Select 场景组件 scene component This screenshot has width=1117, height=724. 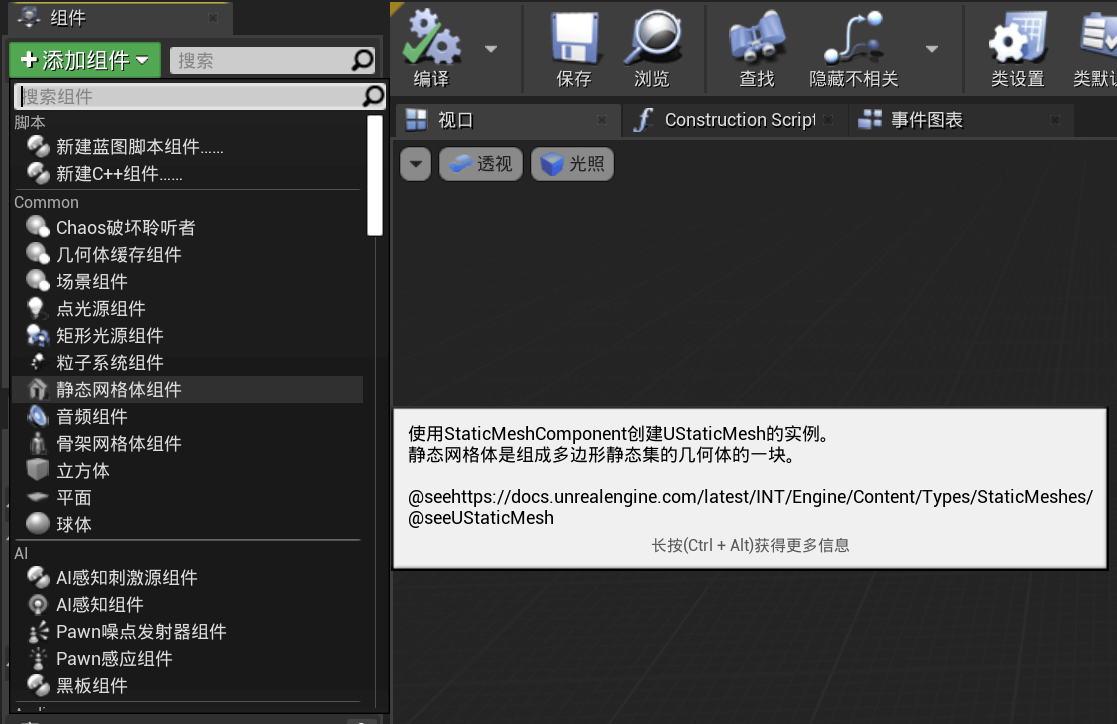pos(188,281)
